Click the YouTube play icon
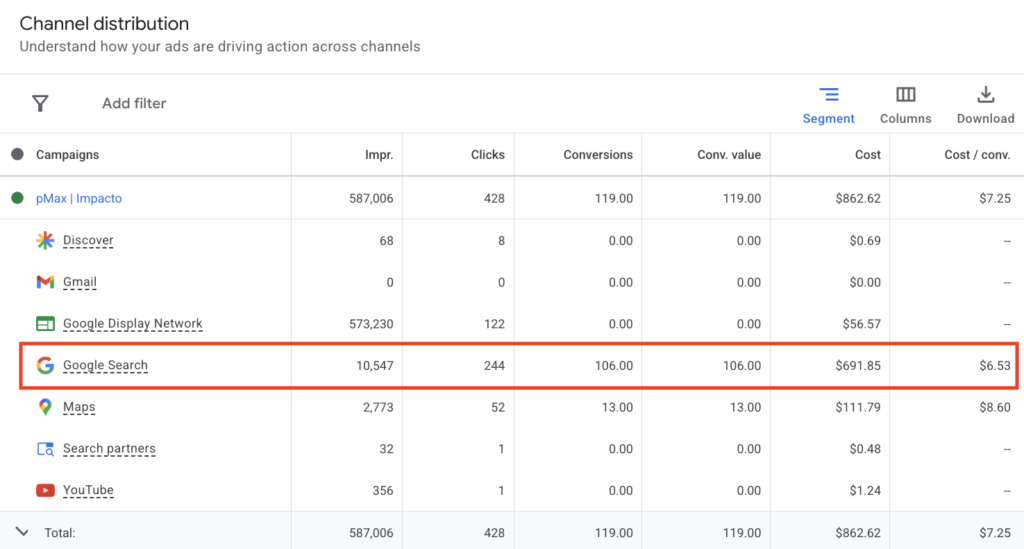Image resolution: width=1024 pixels, height=549 pixels. pyautogui.click(x=45, y=490)
